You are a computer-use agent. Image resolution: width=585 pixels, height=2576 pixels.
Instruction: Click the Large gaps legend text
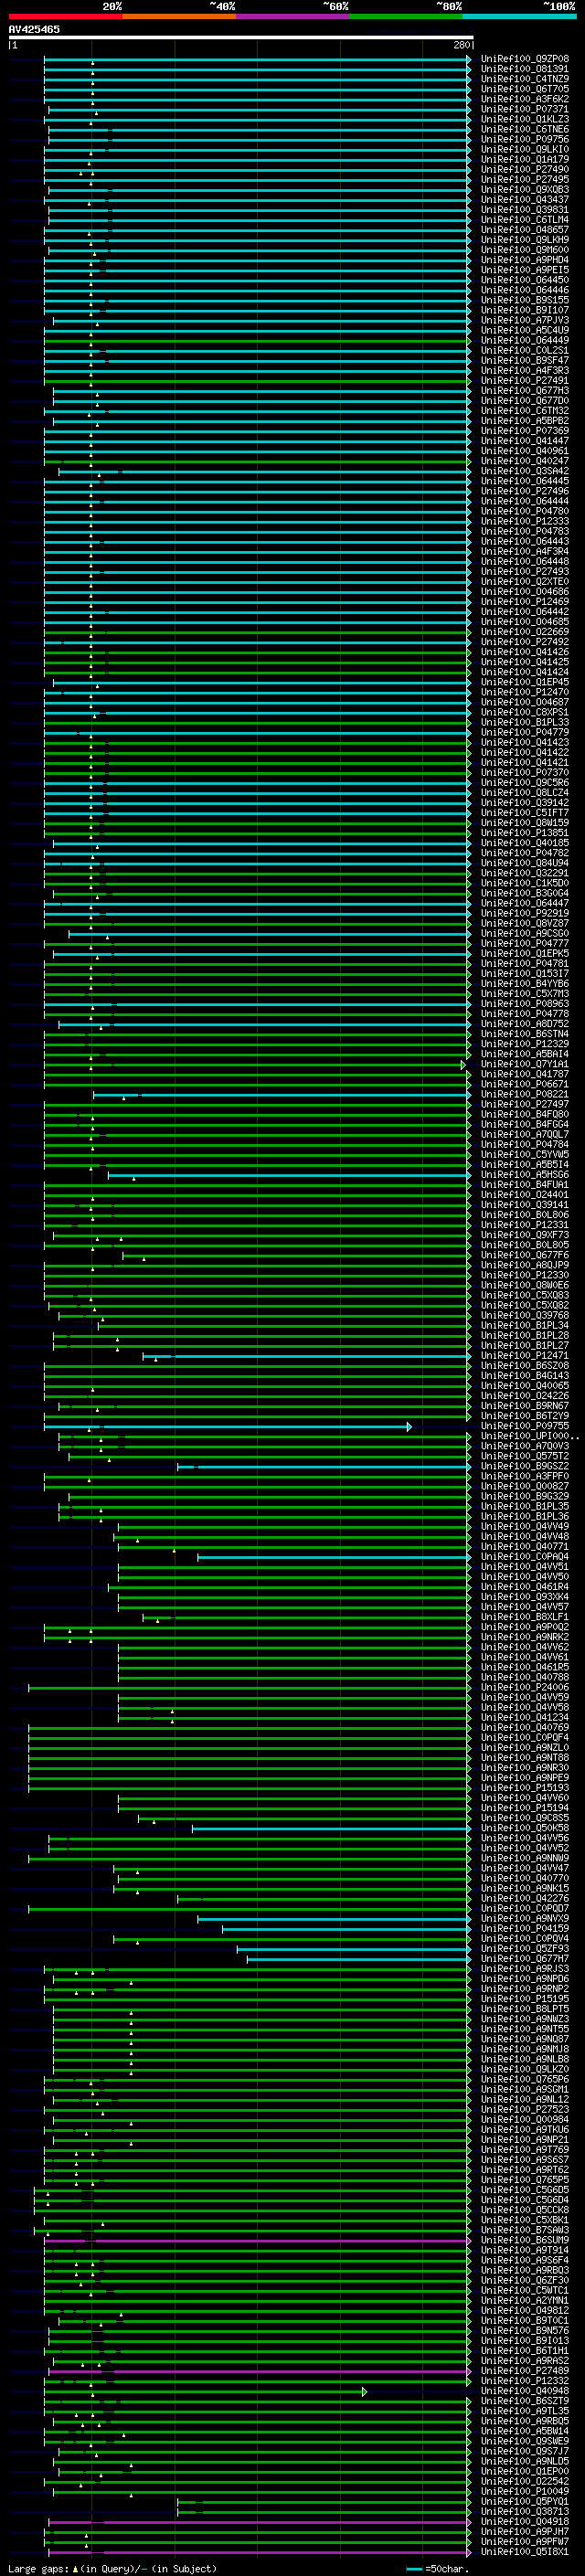tap(112, 2568)
